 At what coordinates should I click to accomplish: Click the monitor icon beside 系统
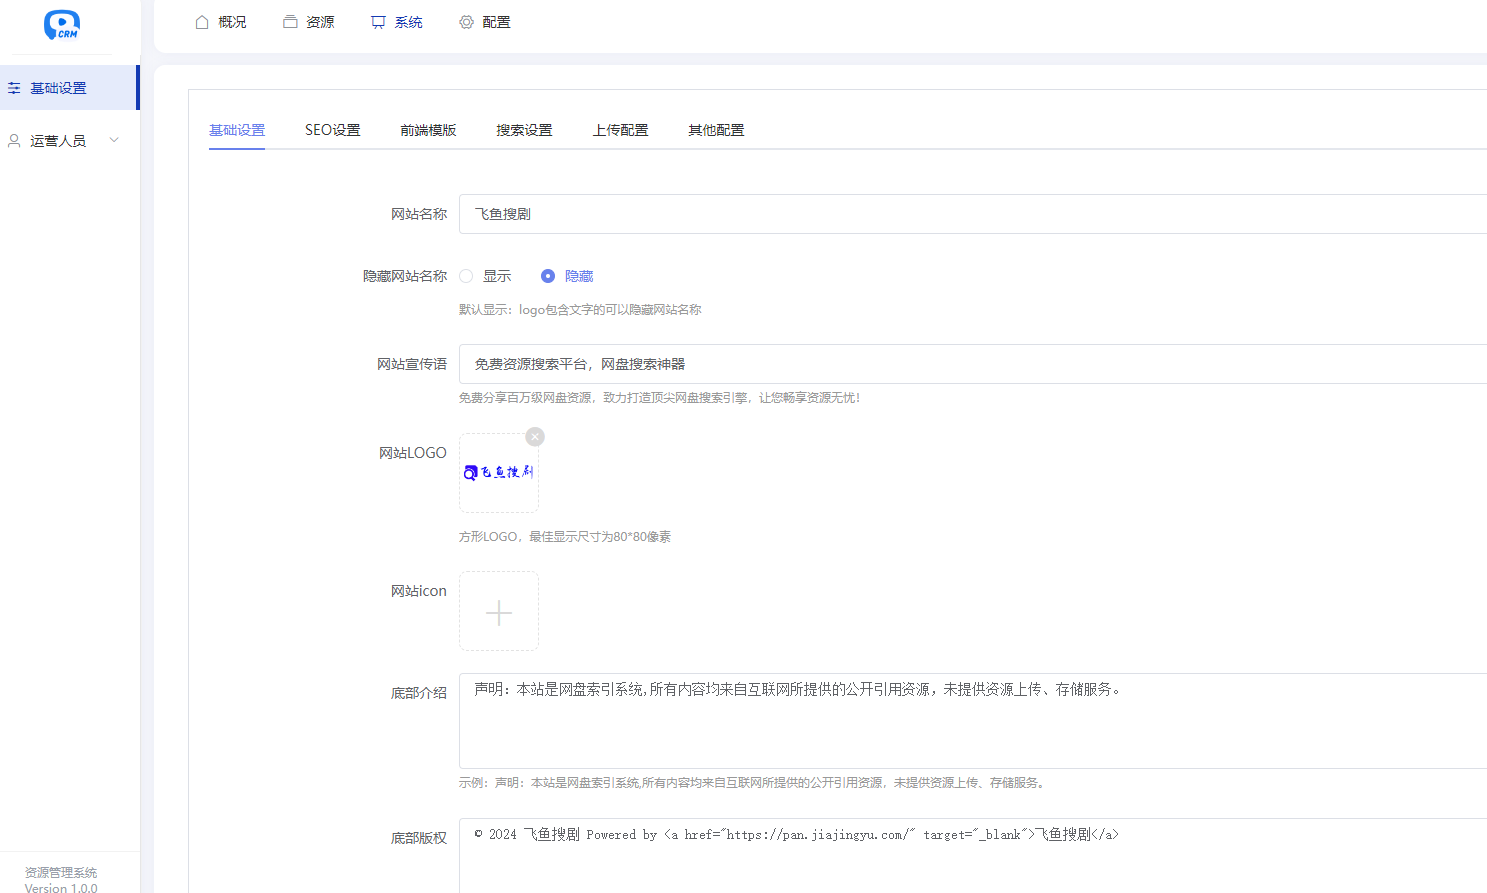[378, 22]
